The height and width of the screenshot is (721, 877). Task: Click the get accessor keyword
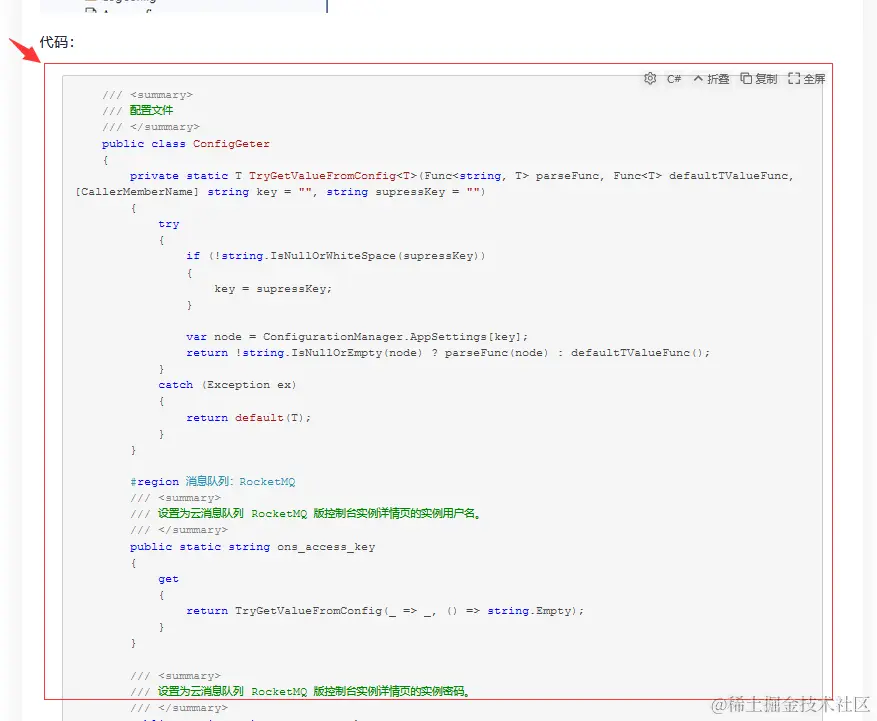click(x=168, y=579)
